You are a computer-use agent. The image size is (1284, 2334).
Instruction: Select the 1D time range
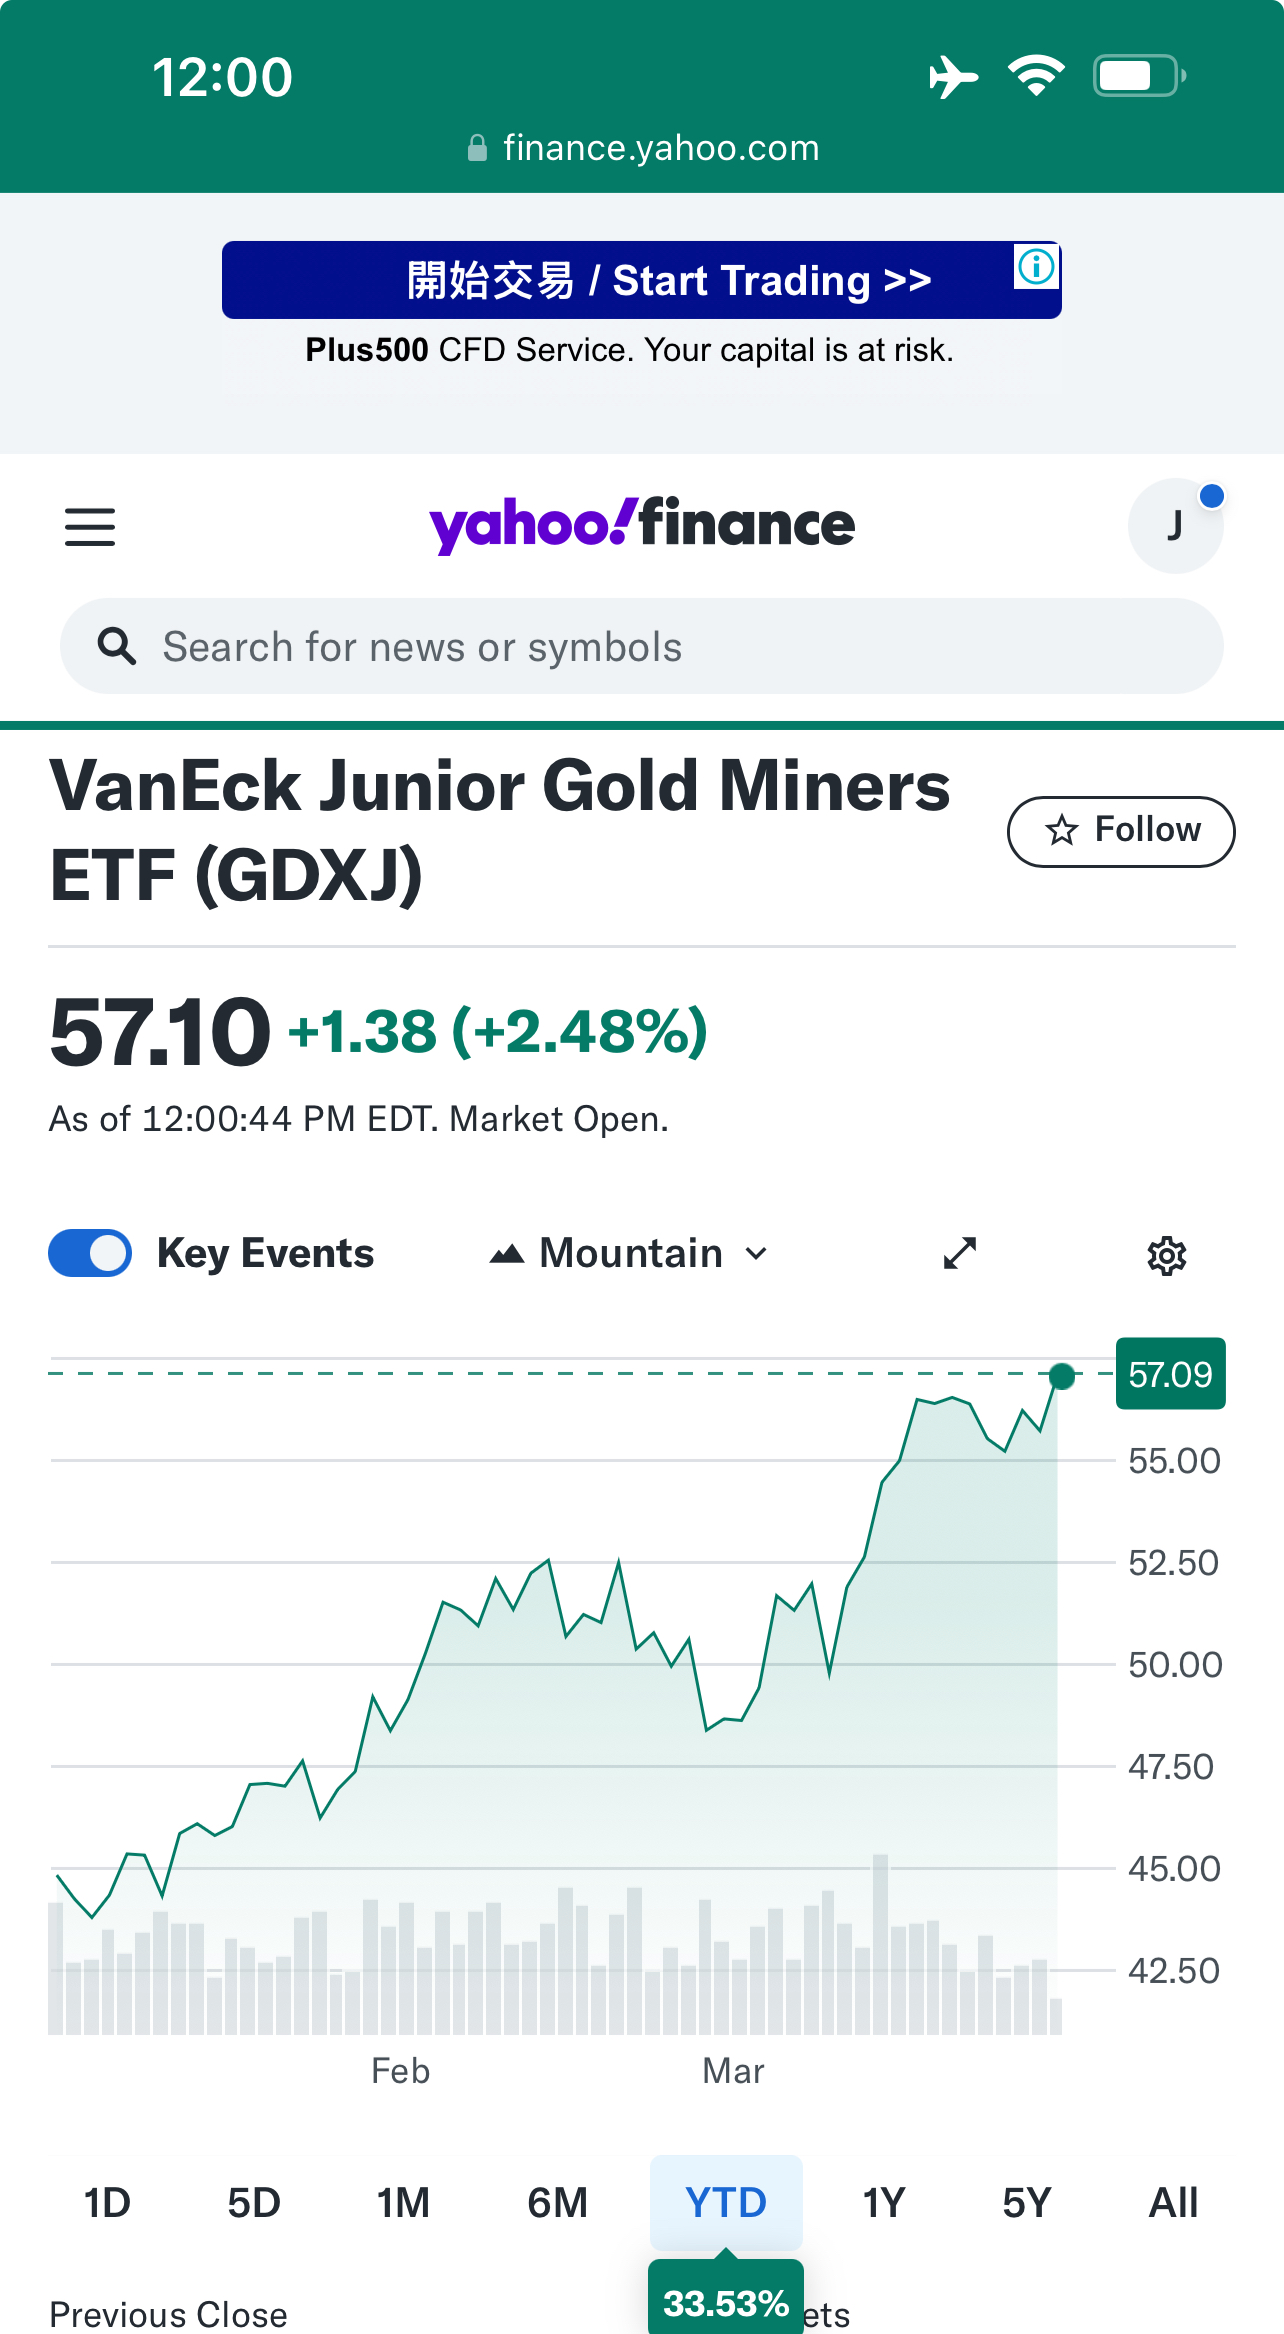pos(107,2202)
